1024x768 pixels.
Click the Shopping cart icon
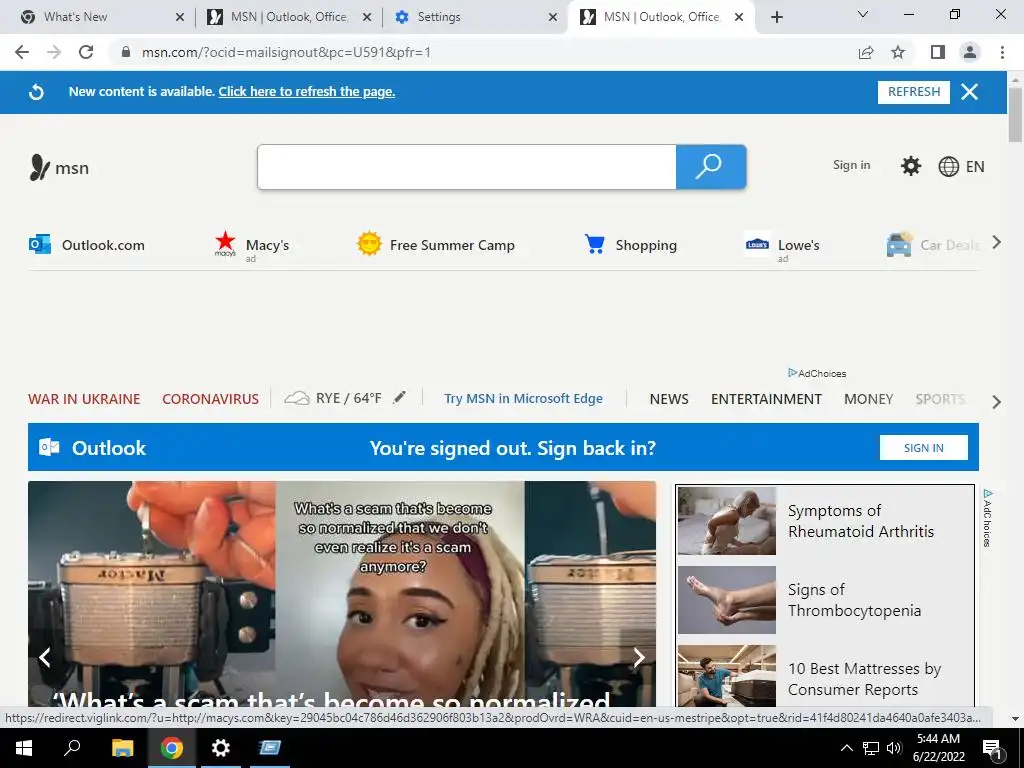point(594,244)
